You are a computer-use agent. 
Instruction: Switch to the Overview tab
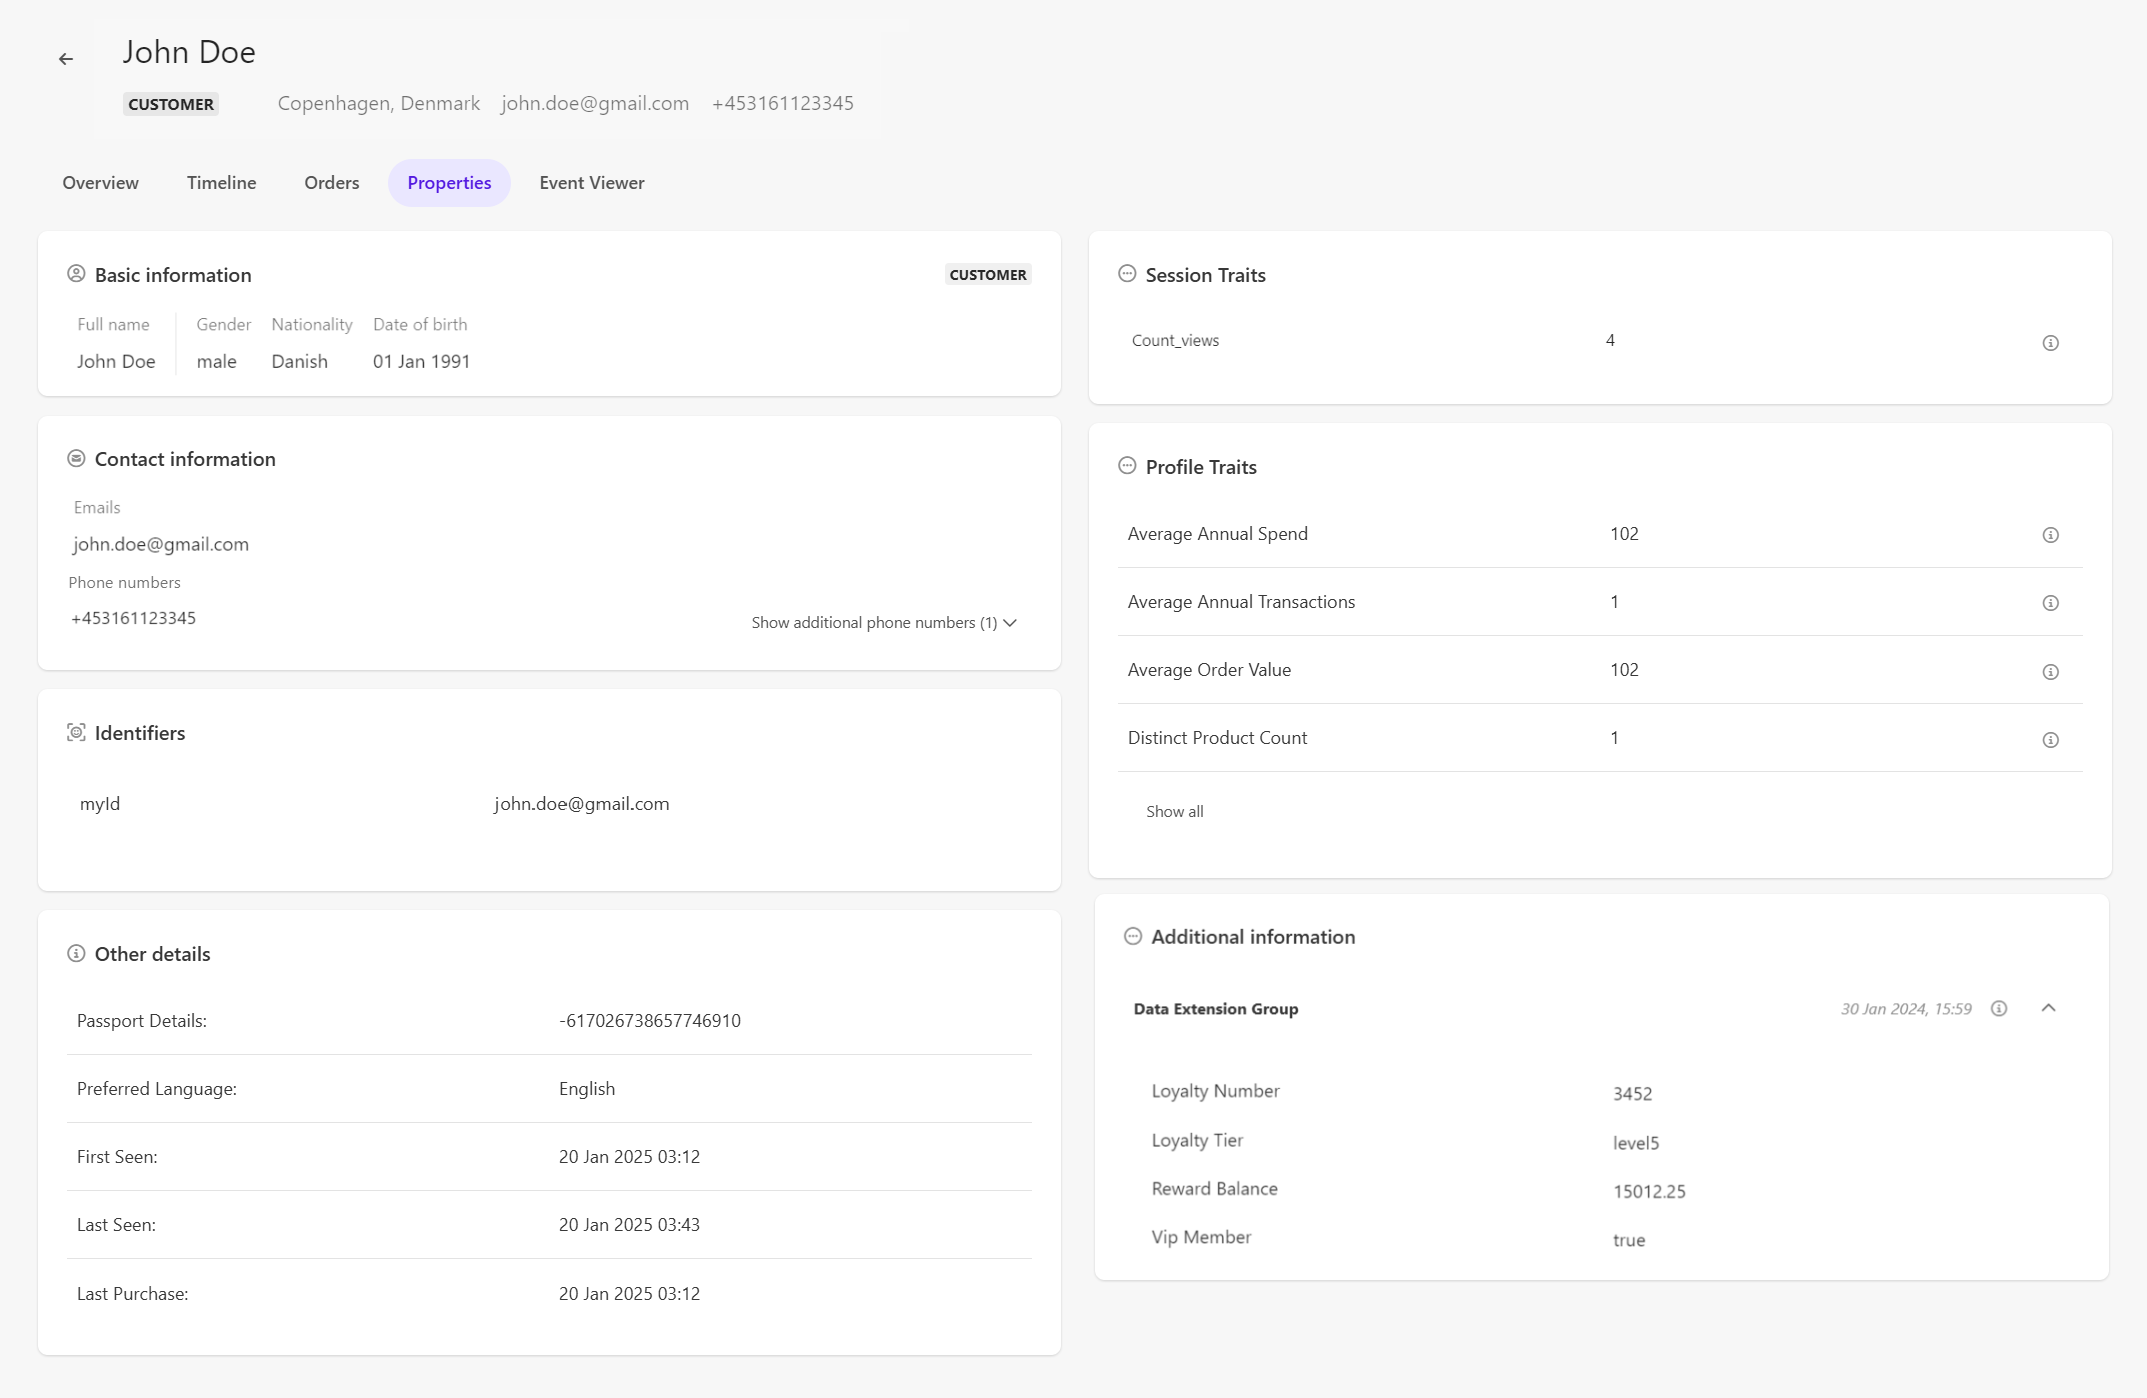[100, 183]
